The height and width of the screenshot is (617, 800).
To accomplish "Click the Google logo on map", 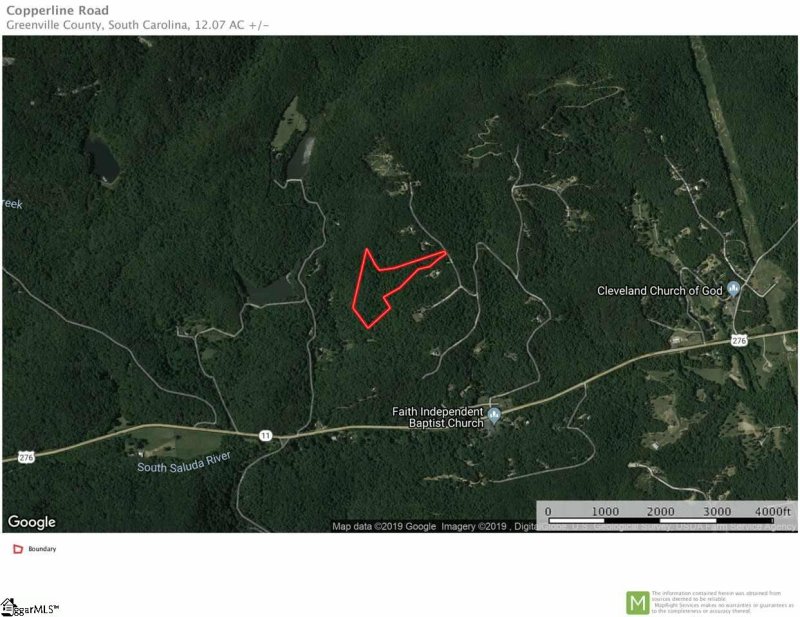I will 32,522.
